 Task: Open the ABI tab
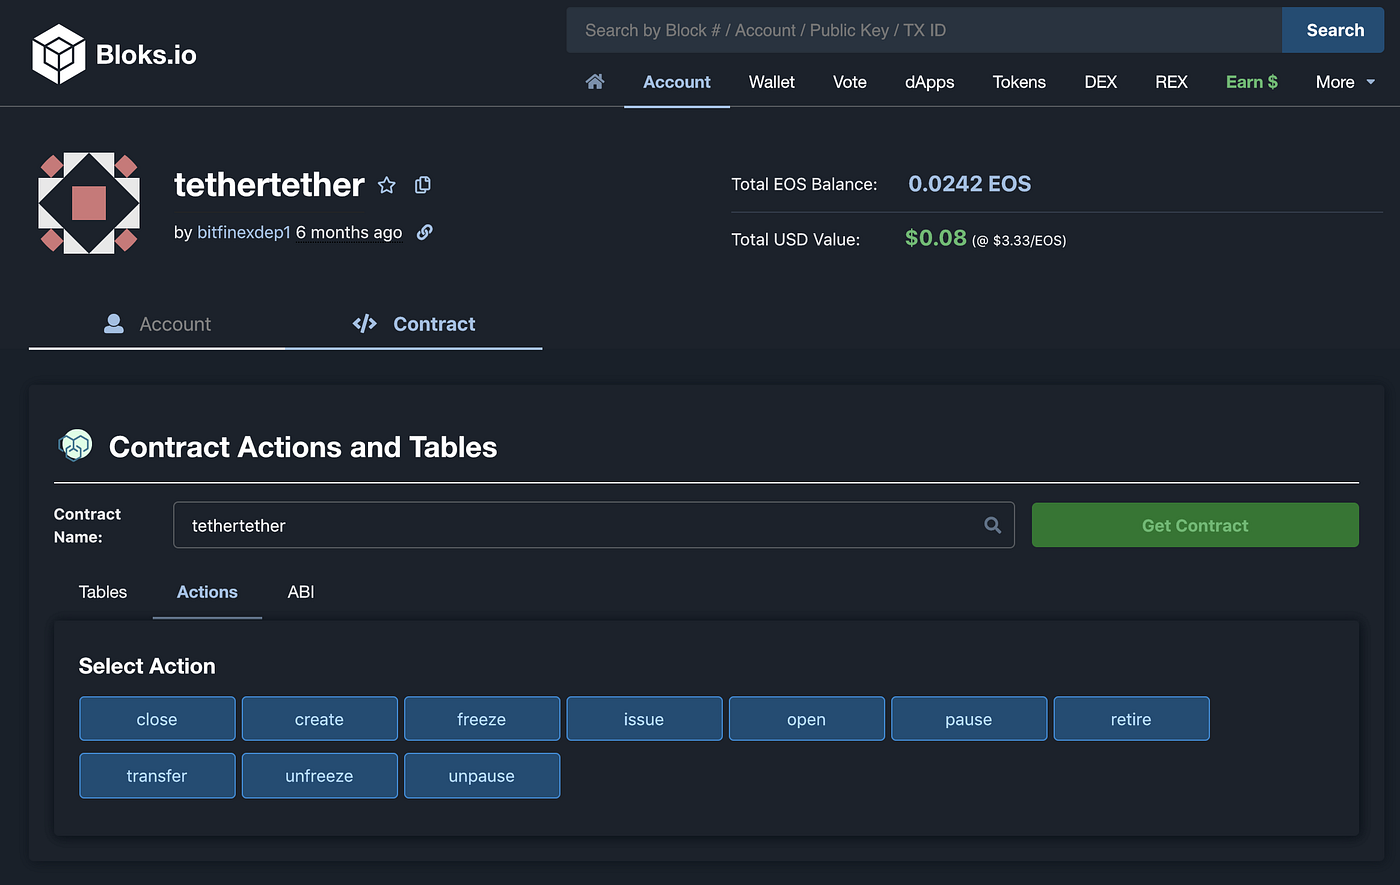pyautogui.click(x=301, y=592)
